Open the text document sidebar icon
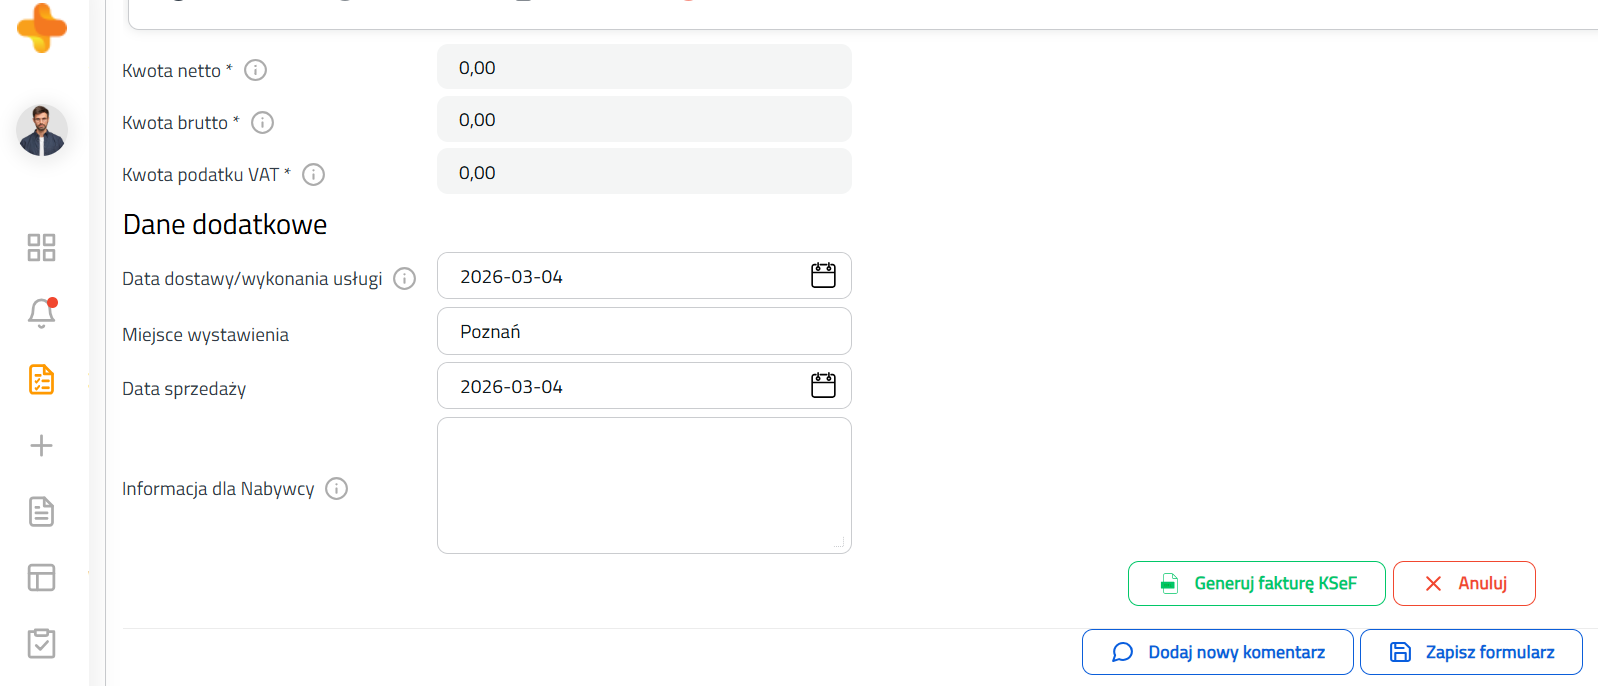Image resolution: width=1598 pixels, height=686 pixels. 41,512
